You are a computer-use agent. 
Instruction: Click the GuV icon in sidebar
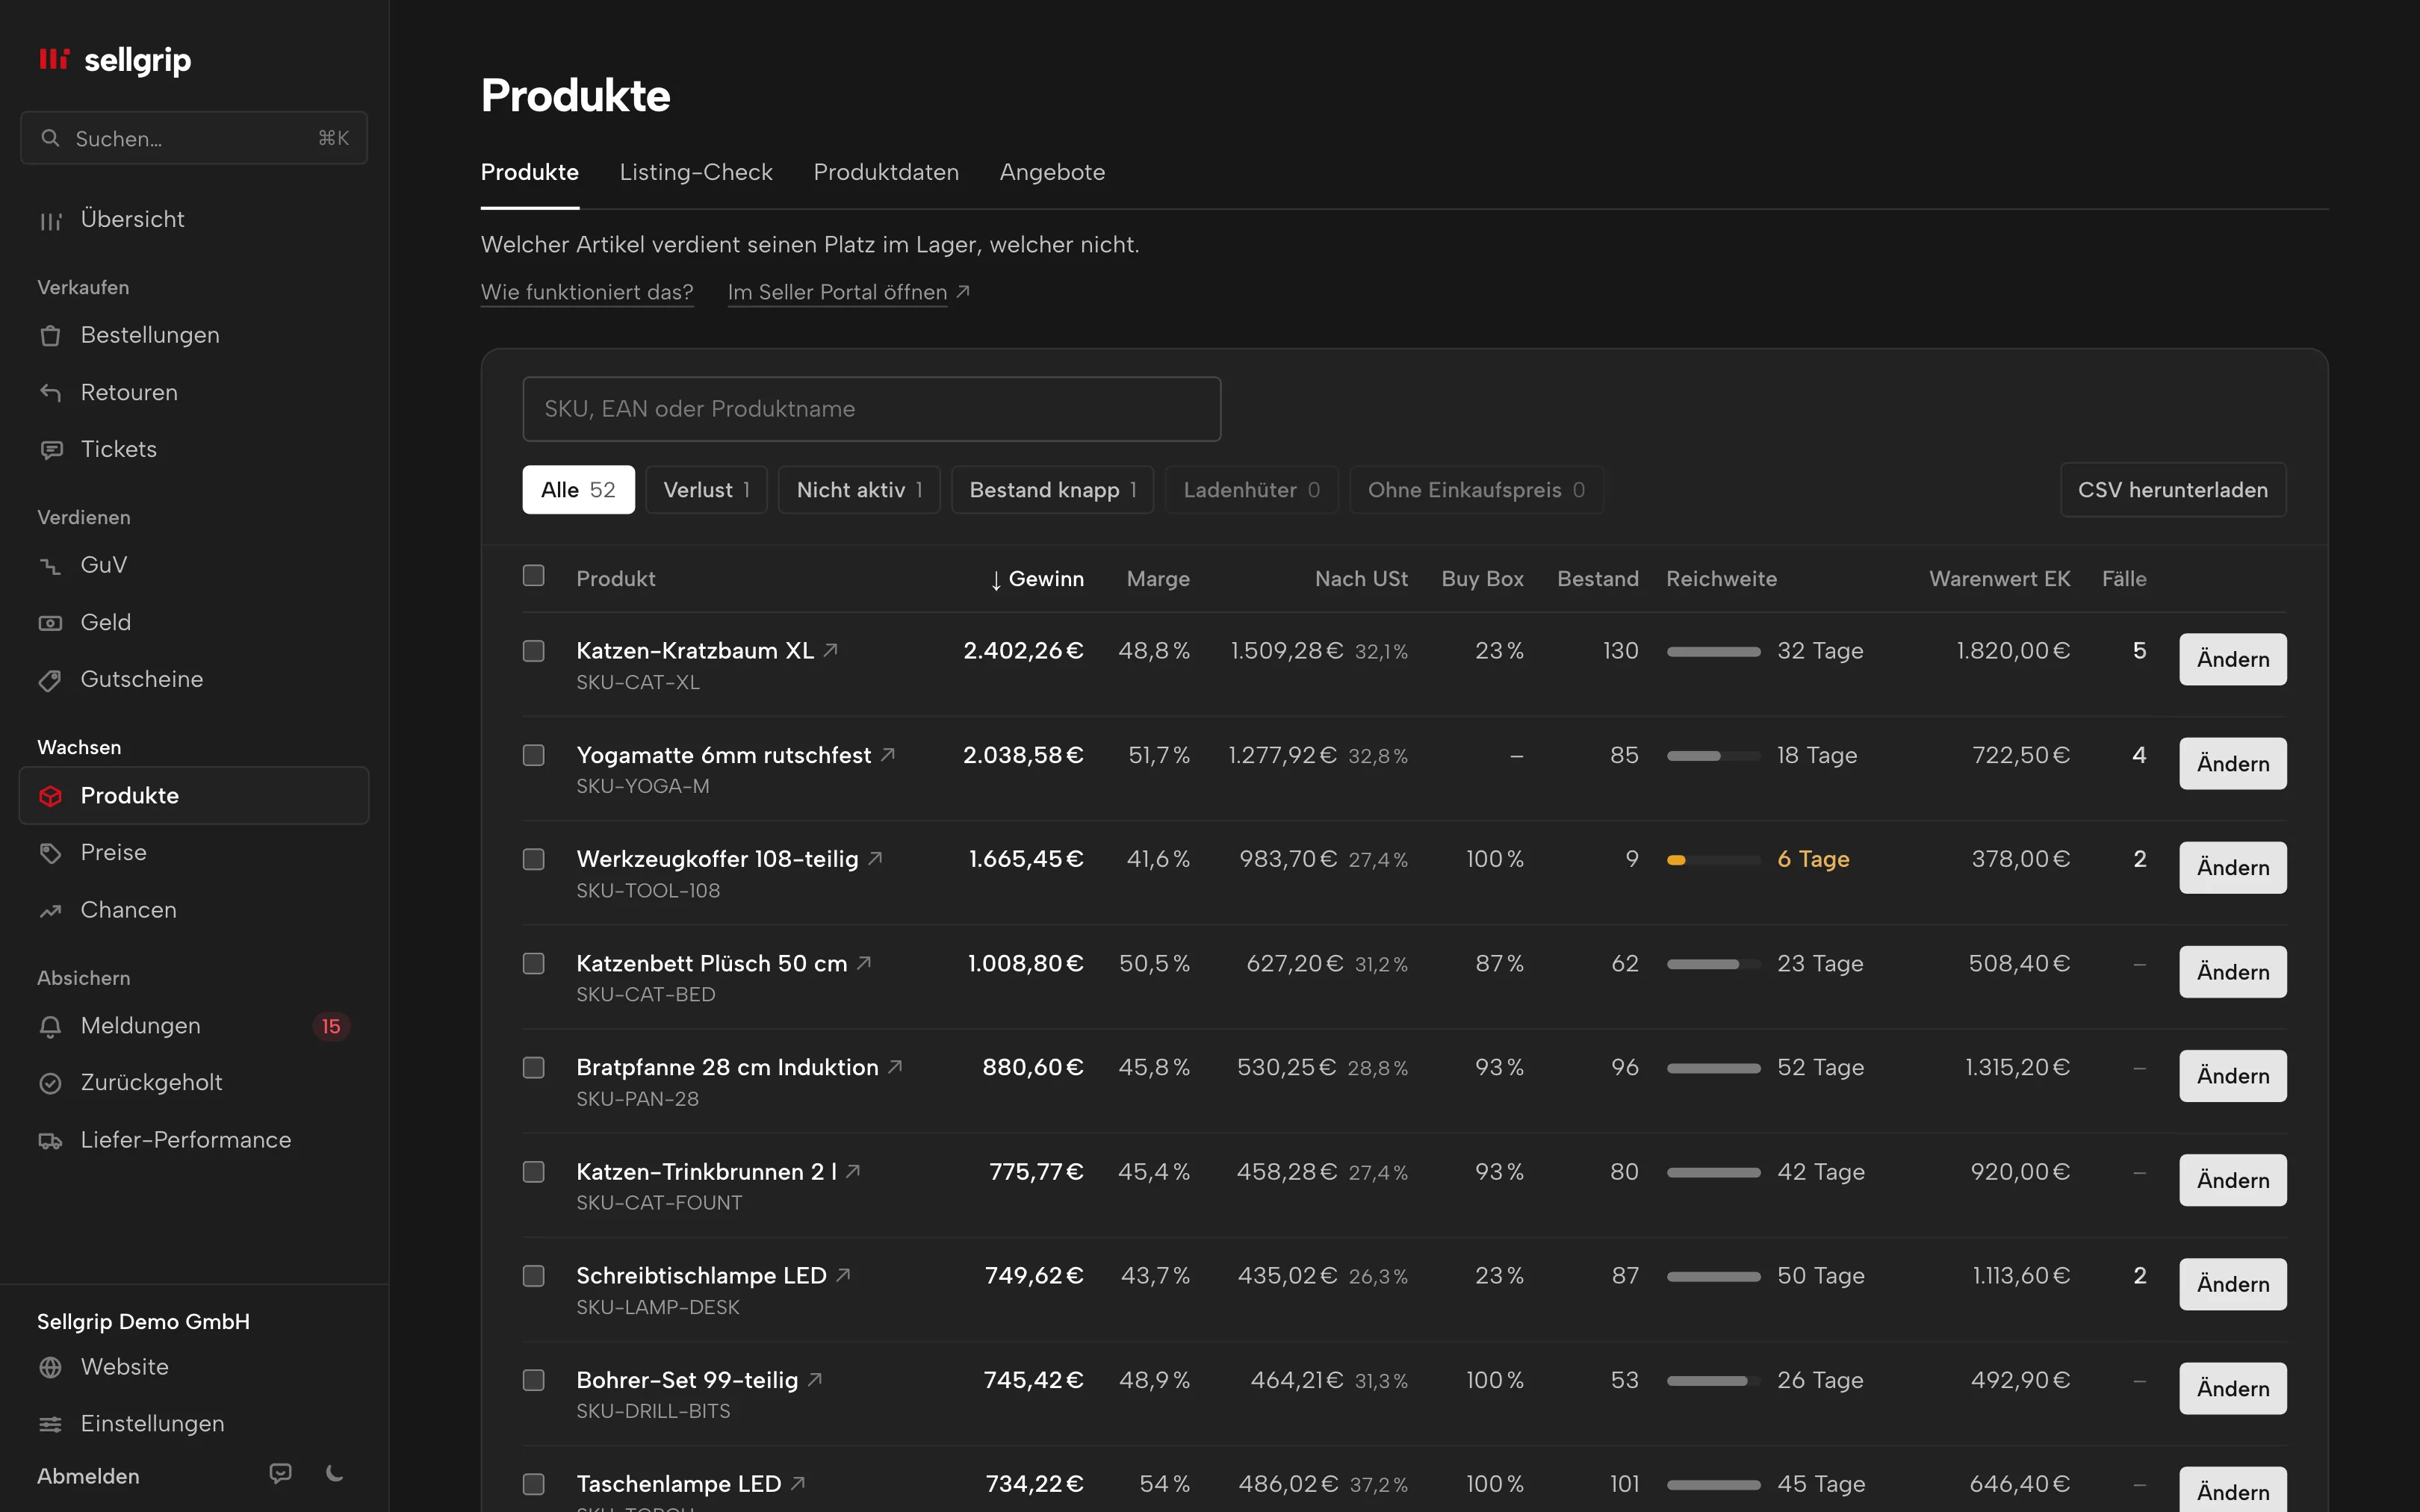(x=50, y=566)
